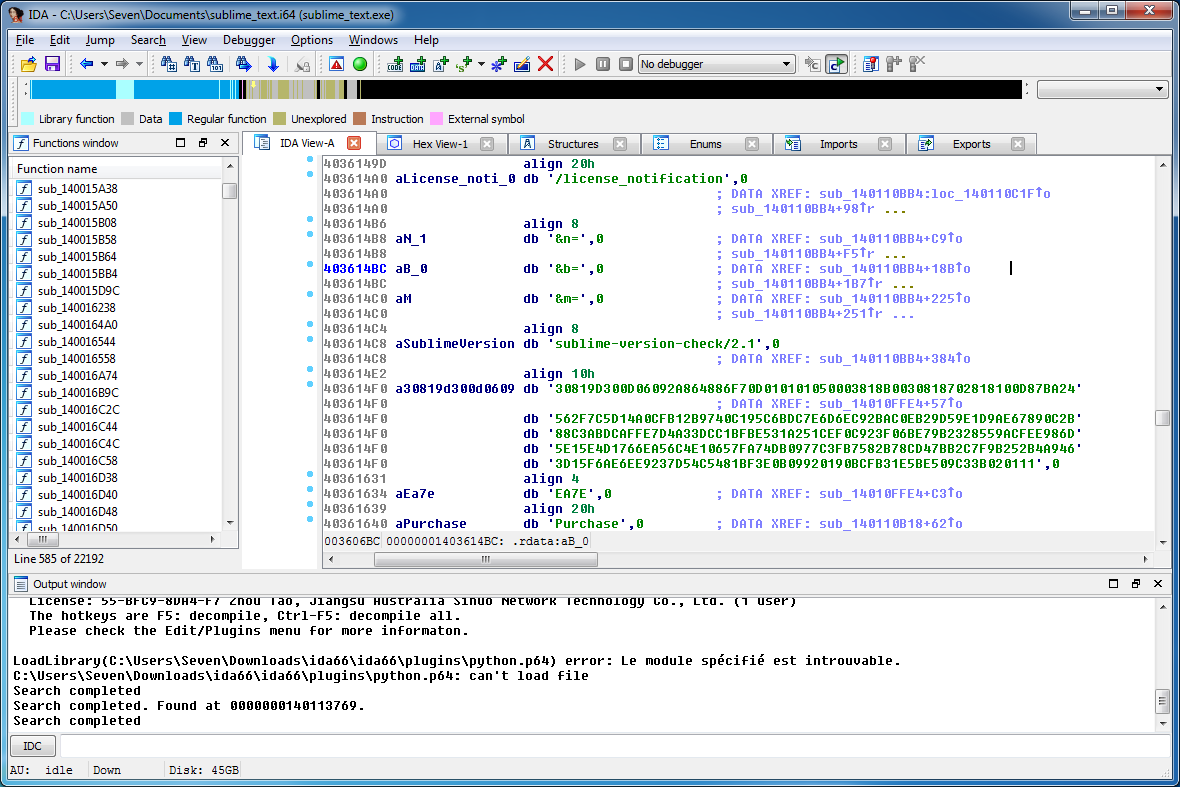Screen dimensions: 1180x787
Task: Click the red triangle warning toolbar icon
Action: click(336, 64)
